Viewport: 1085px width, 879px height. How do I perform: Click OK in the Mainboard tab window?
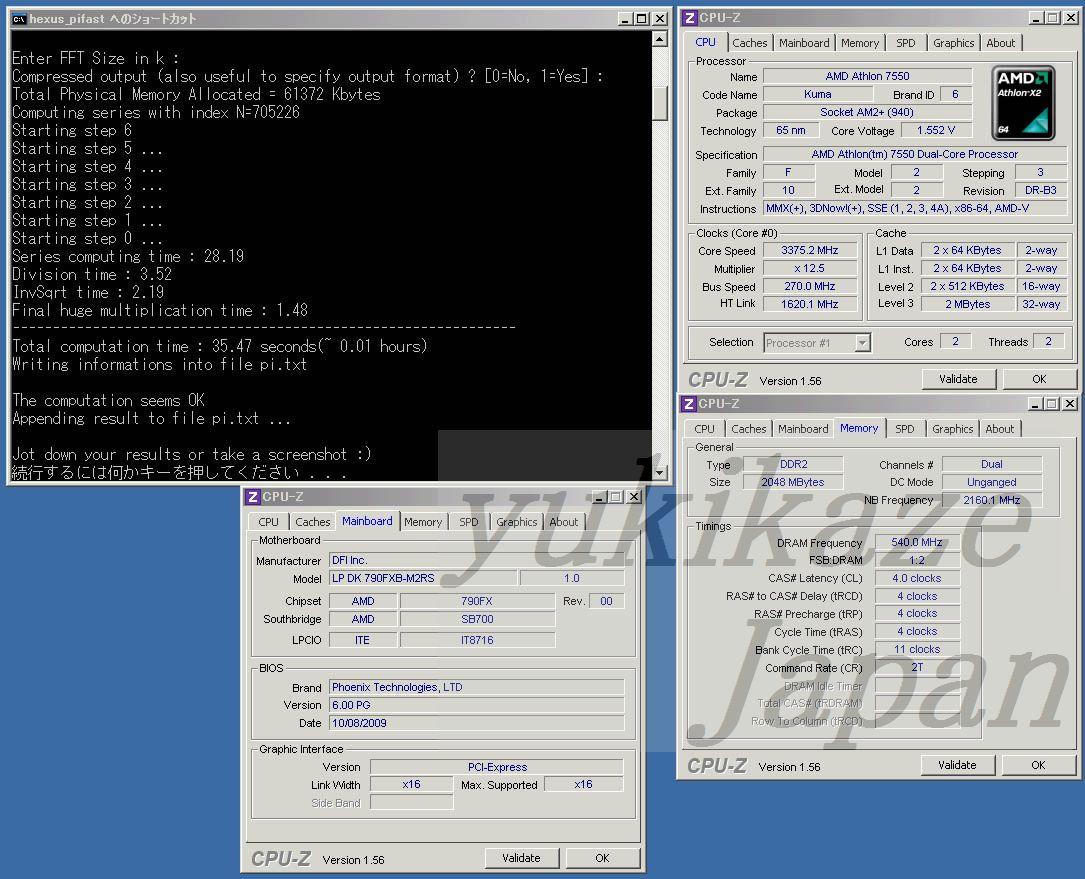[602, 858]
